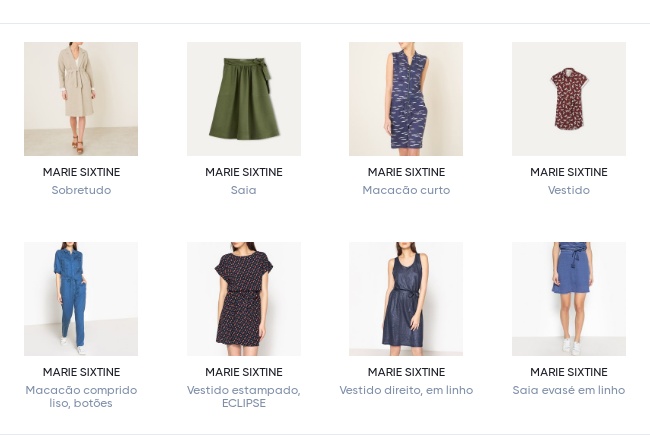Click MARIE SIXTINE brand above Vestido estampado
Image resolution: width=650 pixels, height=435 pixels.
tap(243, 372)
